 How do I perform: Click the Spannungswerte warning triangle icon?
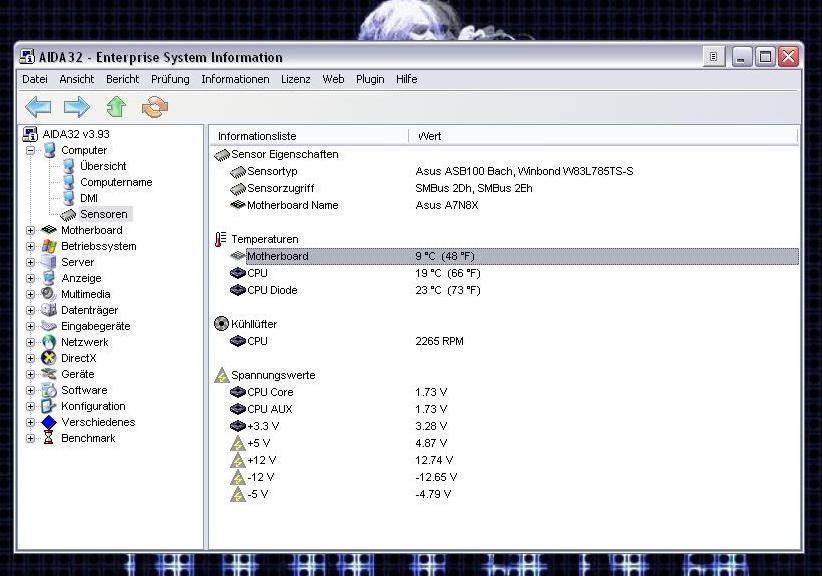point(222,375)
